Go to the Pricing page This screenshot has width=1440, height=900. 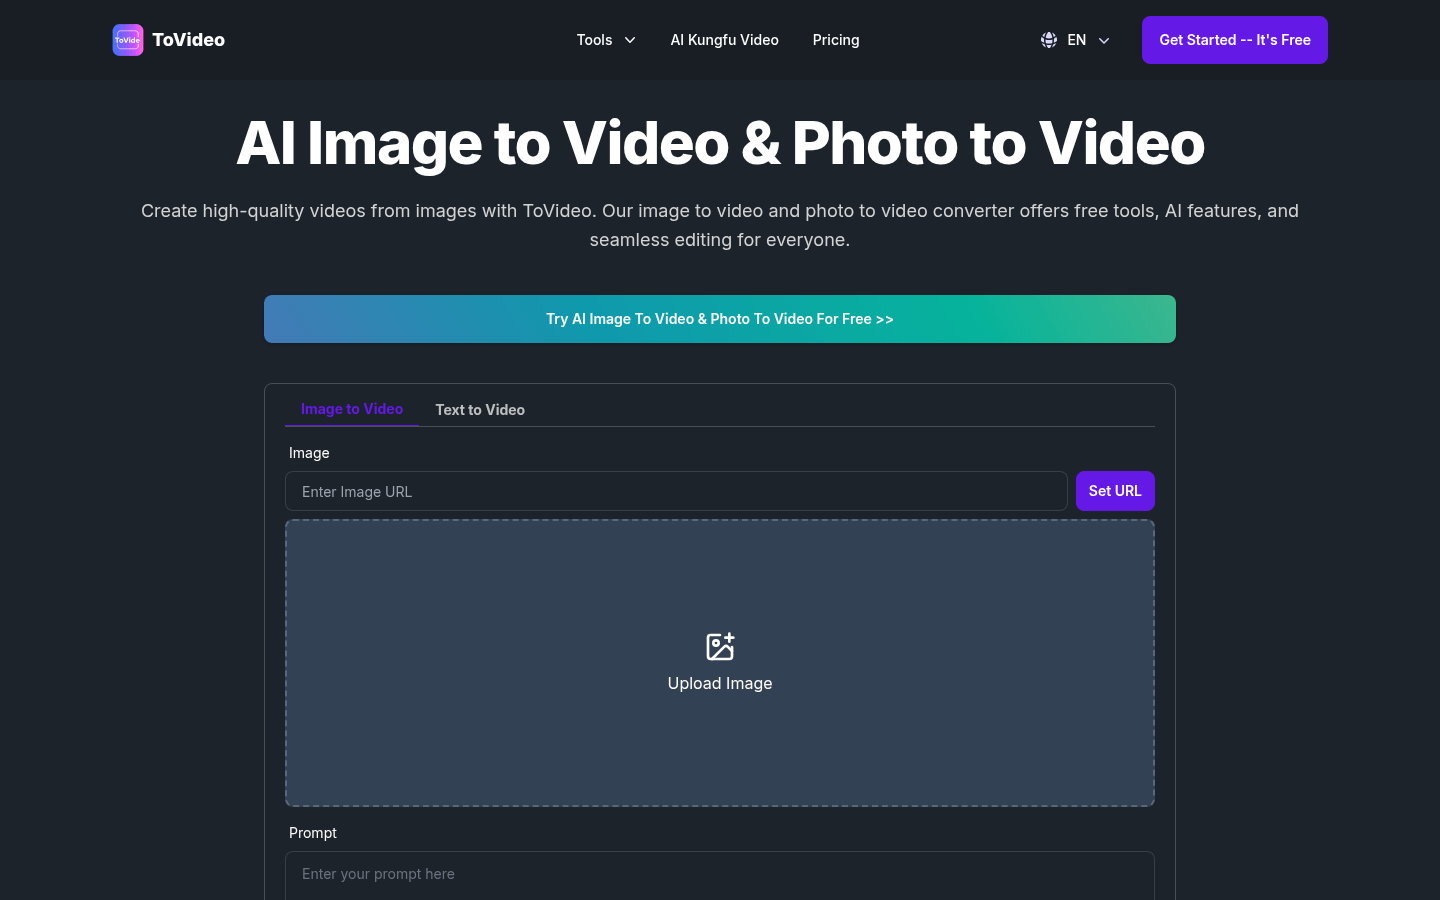(x=836, y=40)
